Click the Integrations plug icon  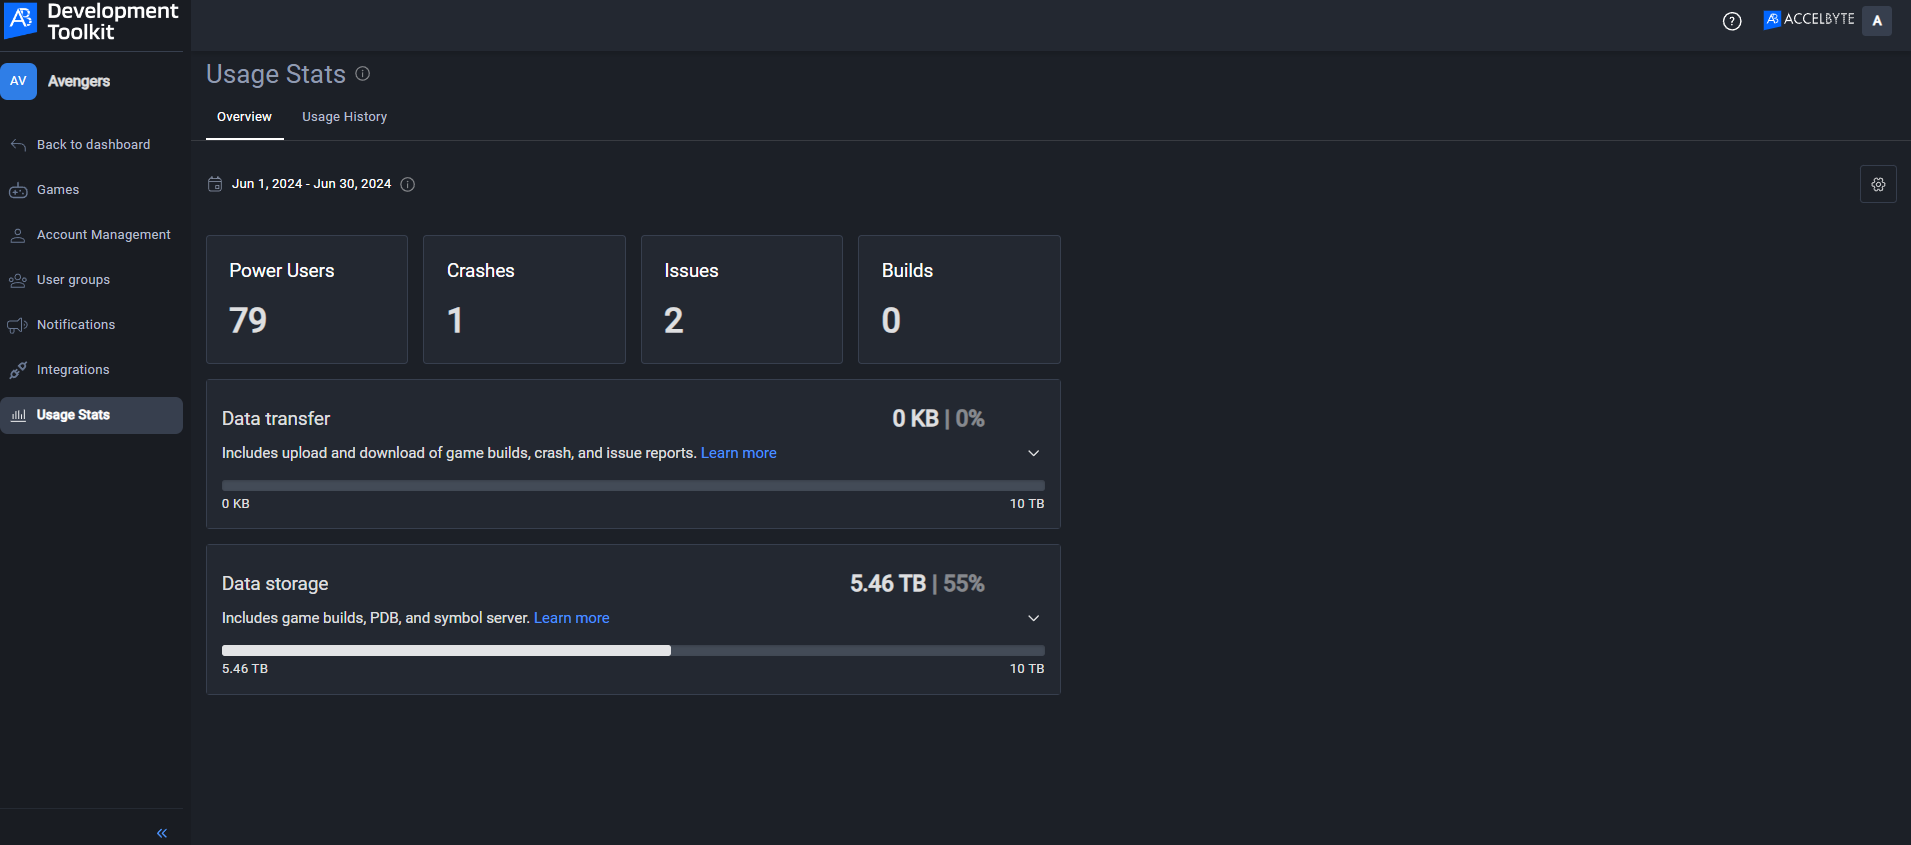pyautogui.click(x=18, y=370)
